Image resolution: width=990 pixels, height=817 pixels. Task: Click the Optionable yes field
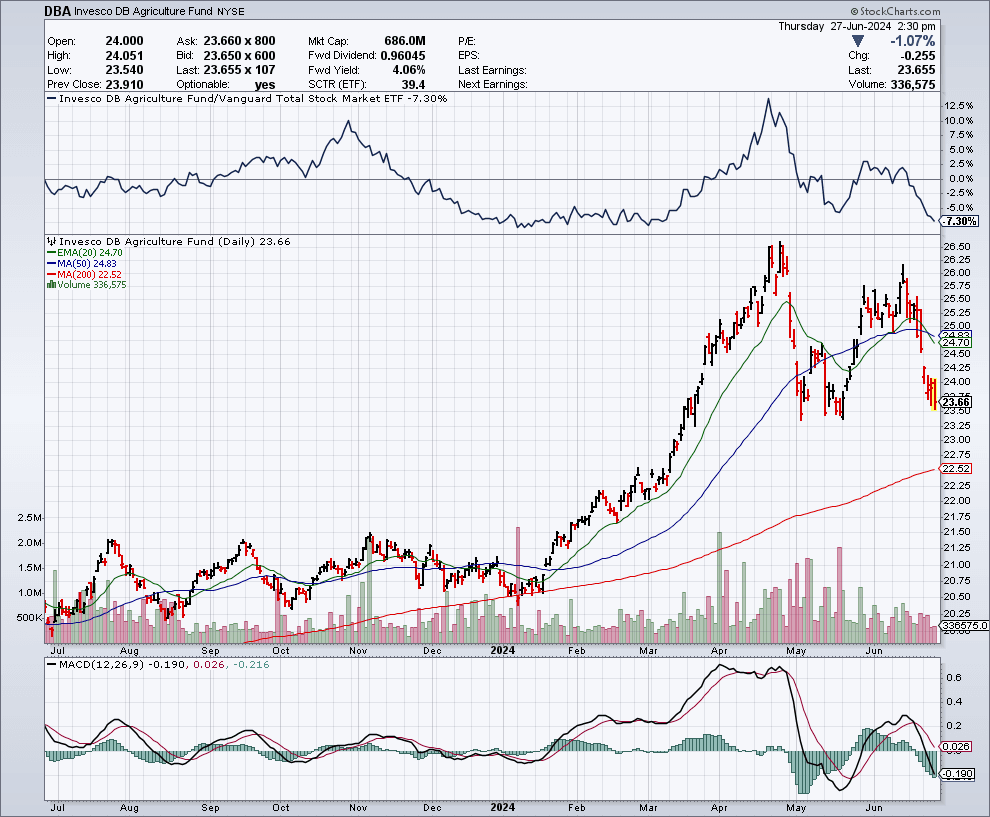click(x=225, y=85)
